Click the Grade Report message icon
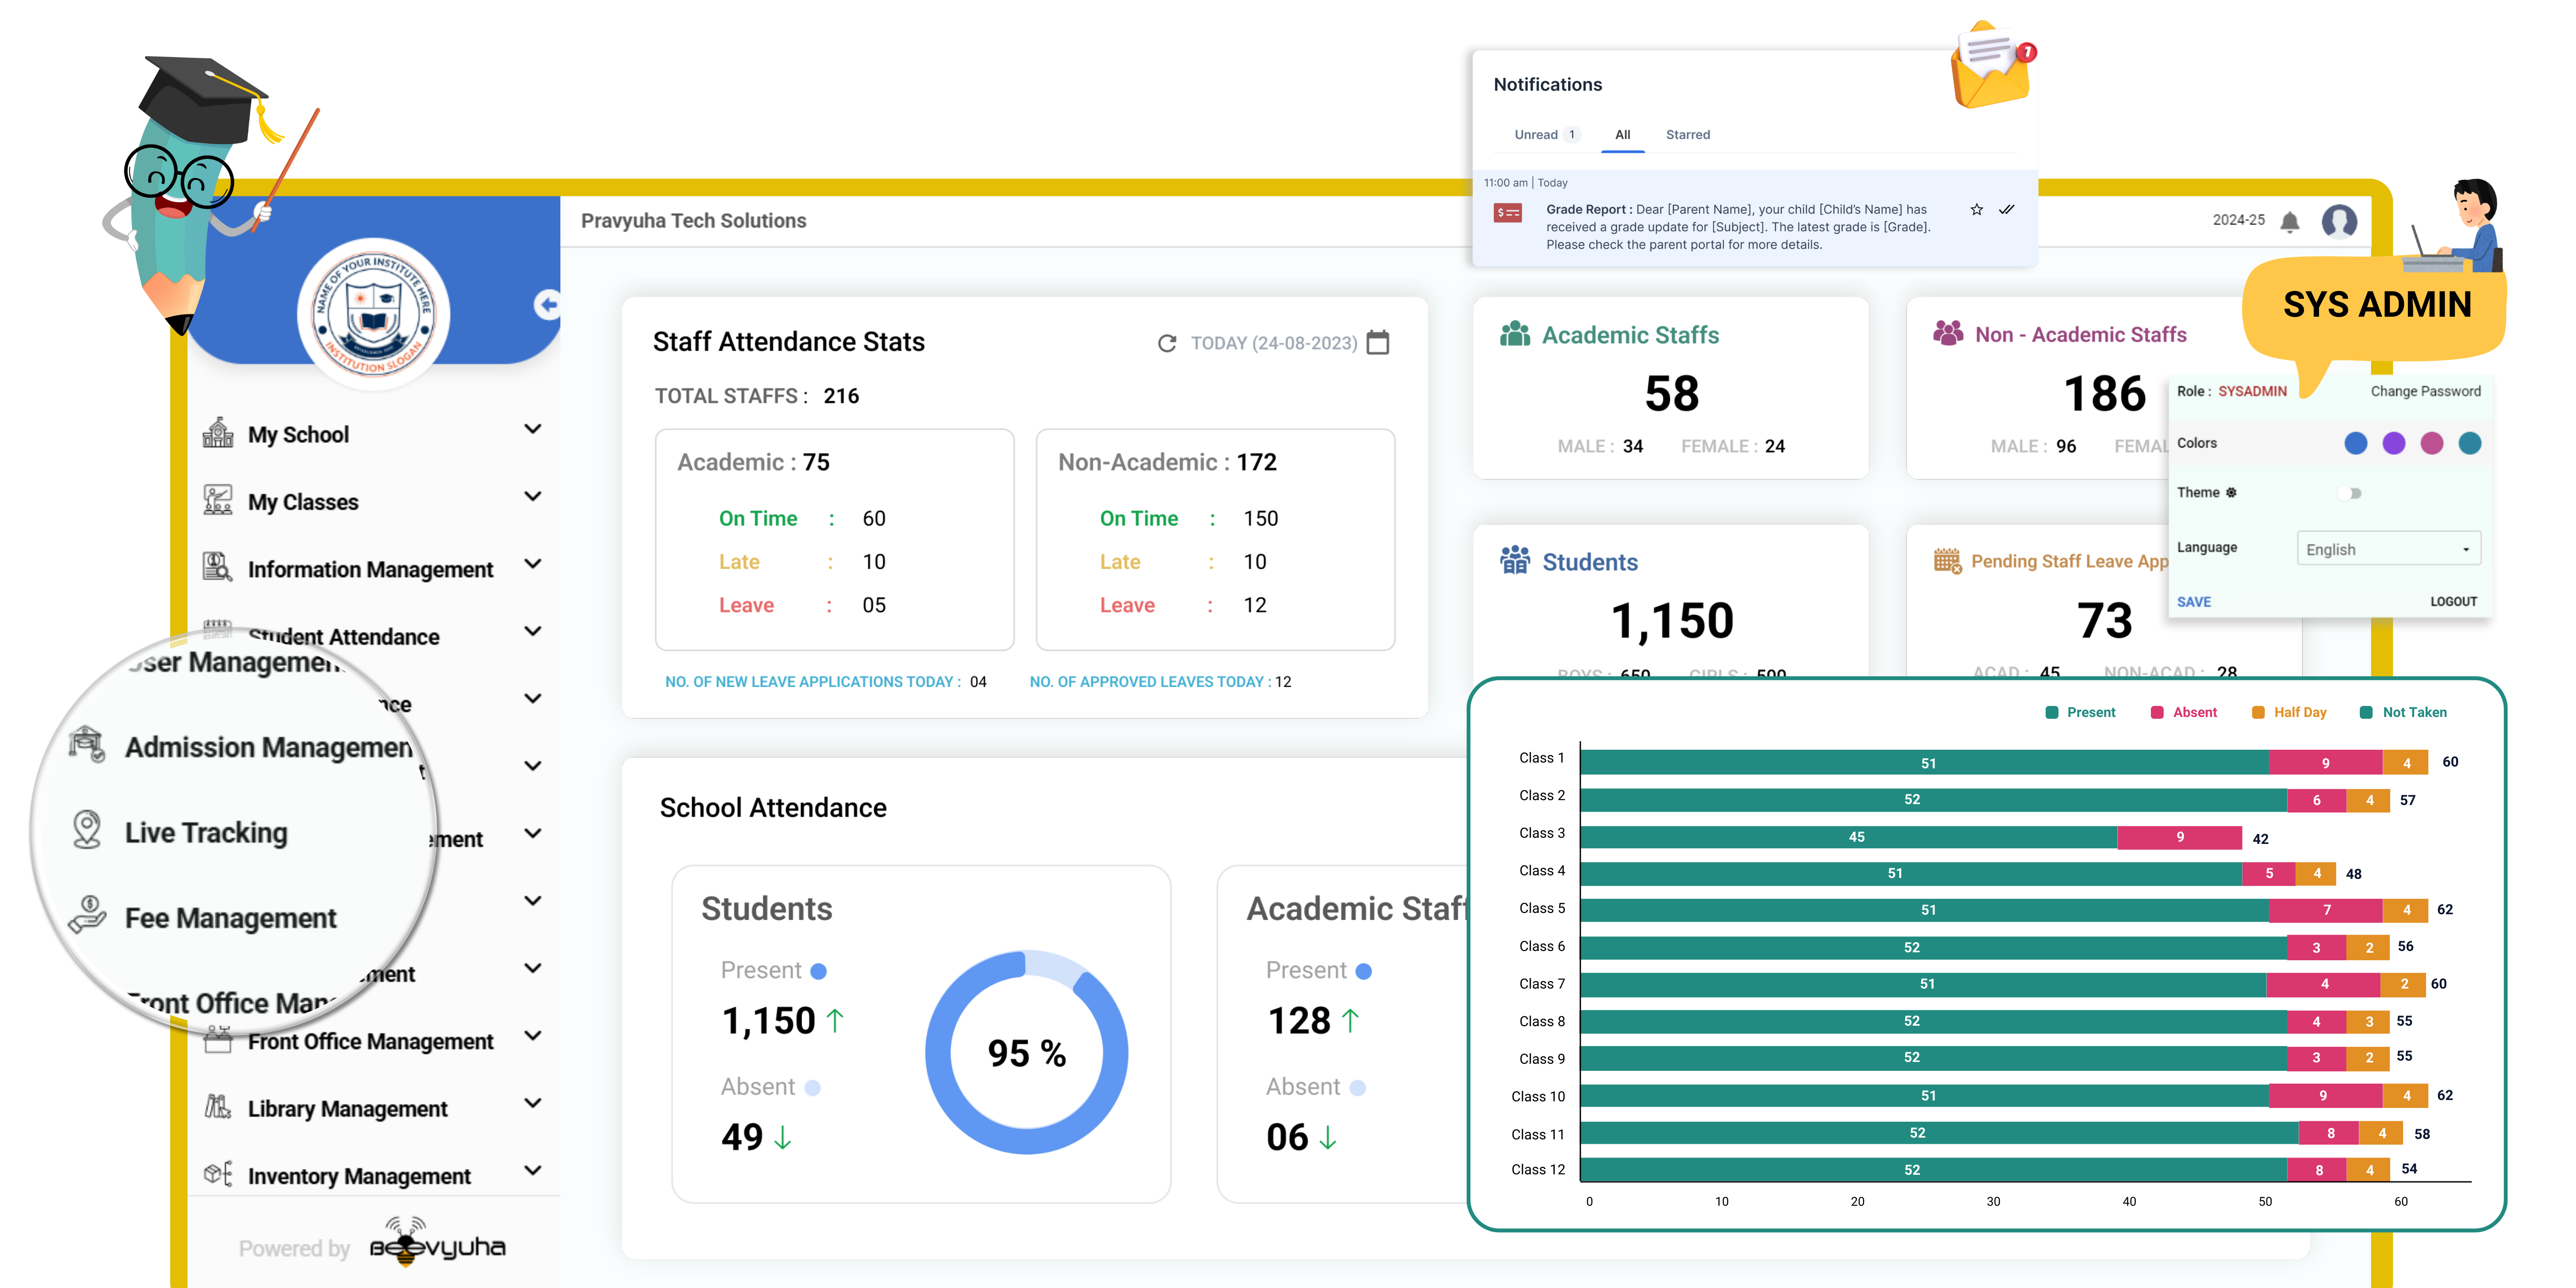Viewport: 2576px width, 1288px height. (1508, 213)
